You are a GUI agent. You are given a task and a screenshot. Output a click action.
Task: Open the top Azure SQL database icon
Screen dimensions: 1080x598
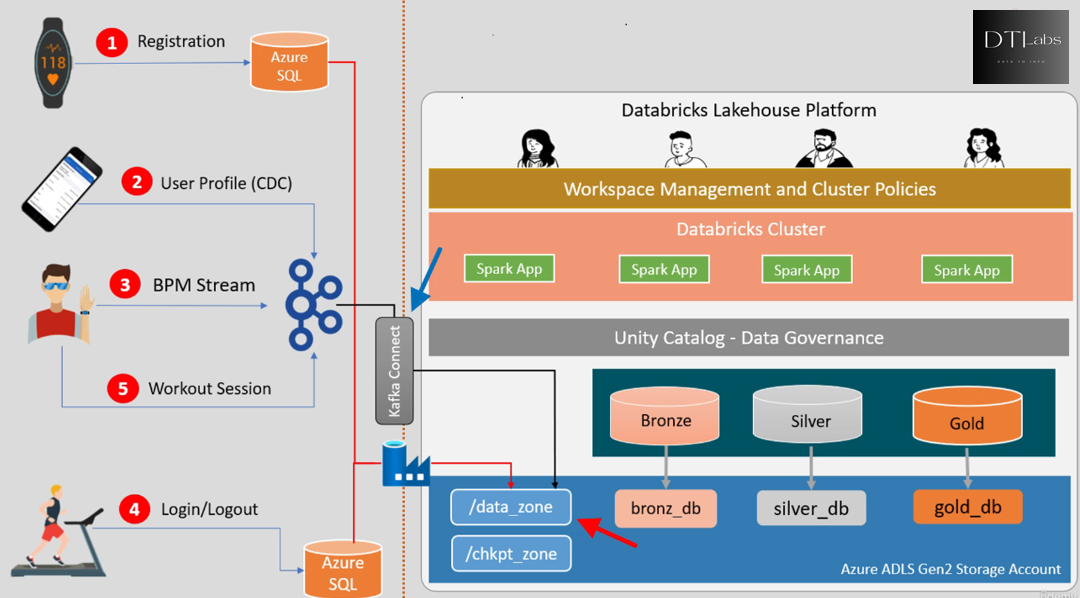[289, 62]
